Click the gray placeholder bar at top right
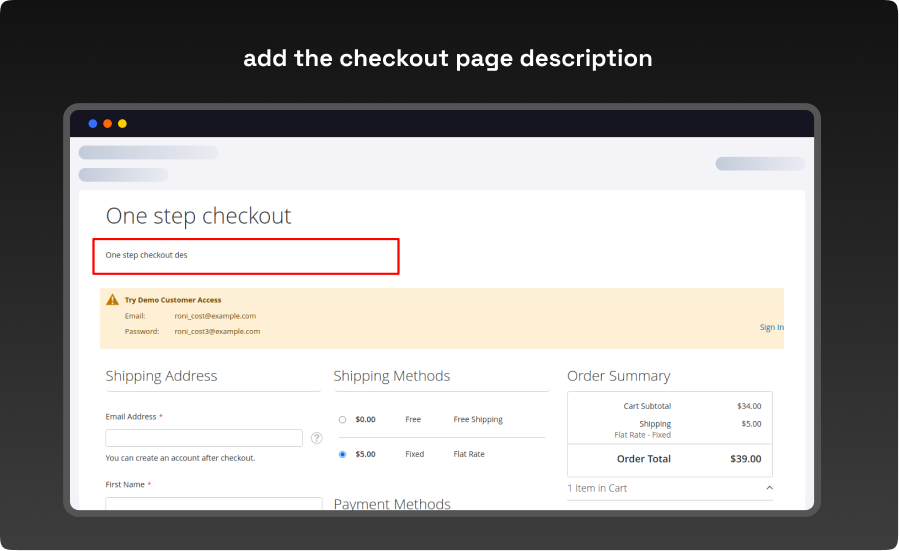Image resolution: width=899 pixels, height=551 pixels. pyautogui.click(x=759, y=164)
